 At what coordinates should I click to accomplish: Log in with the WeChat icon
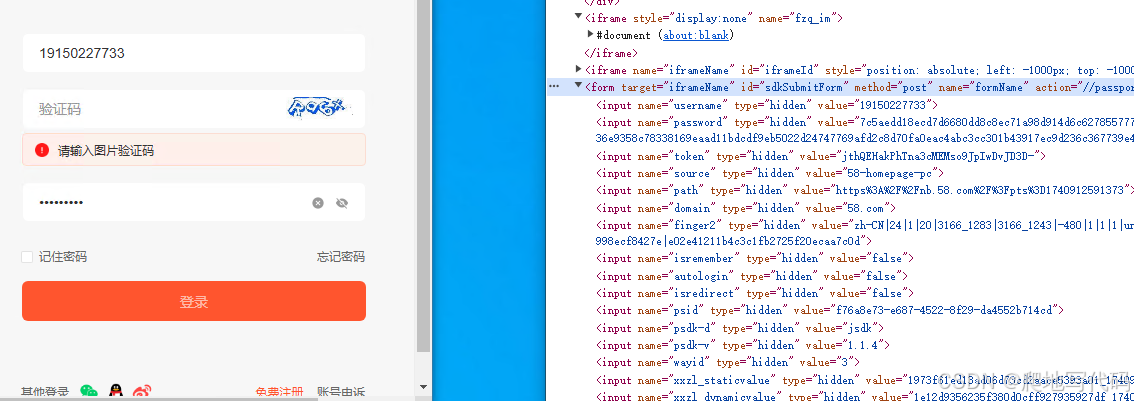[89, 392]
